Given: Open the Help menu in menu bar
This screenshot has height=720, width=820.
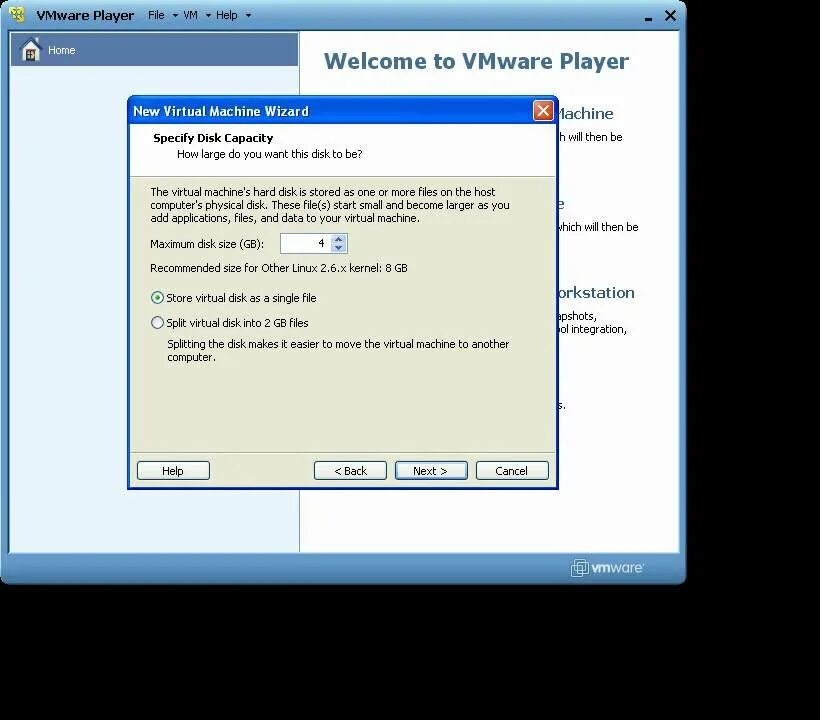Looking at the screenshot, I should pyautogui.click(x=226, y=15).
